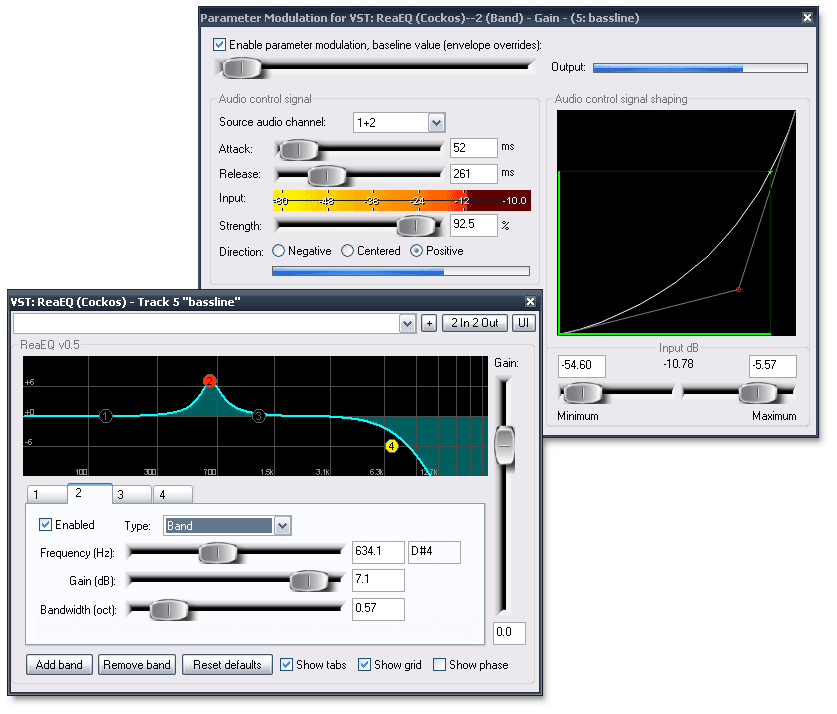Switch to band tab 1
837x714 pixels.
point(47,494)
